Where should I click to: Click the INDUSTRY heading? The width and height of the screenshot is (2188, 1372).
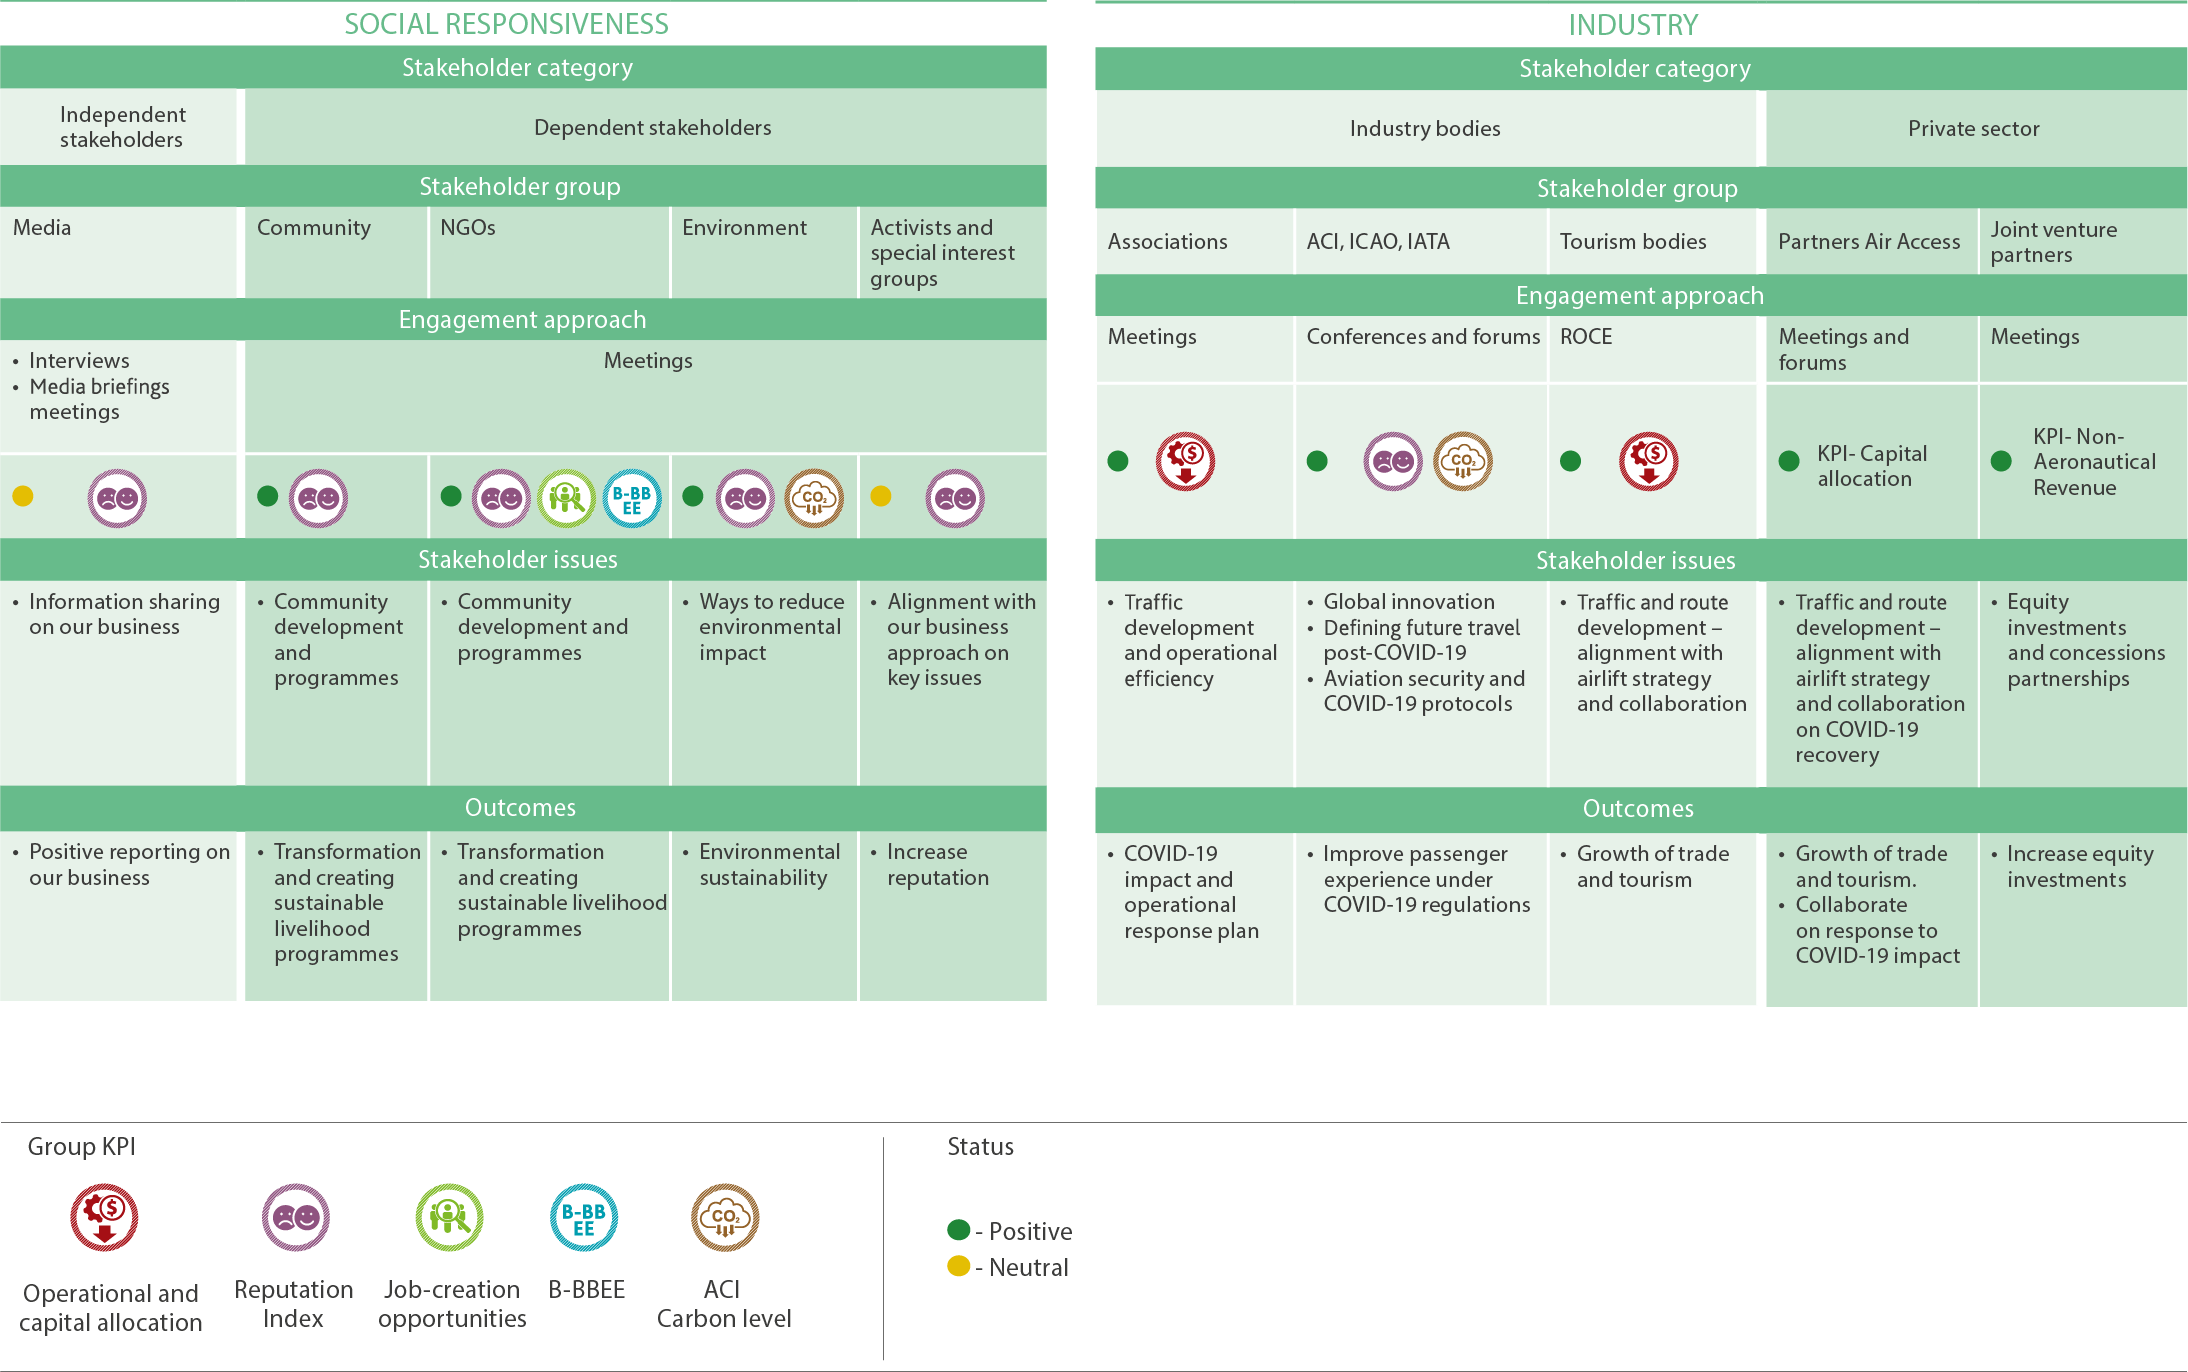pyautogui.click(x=1633, y=25)
